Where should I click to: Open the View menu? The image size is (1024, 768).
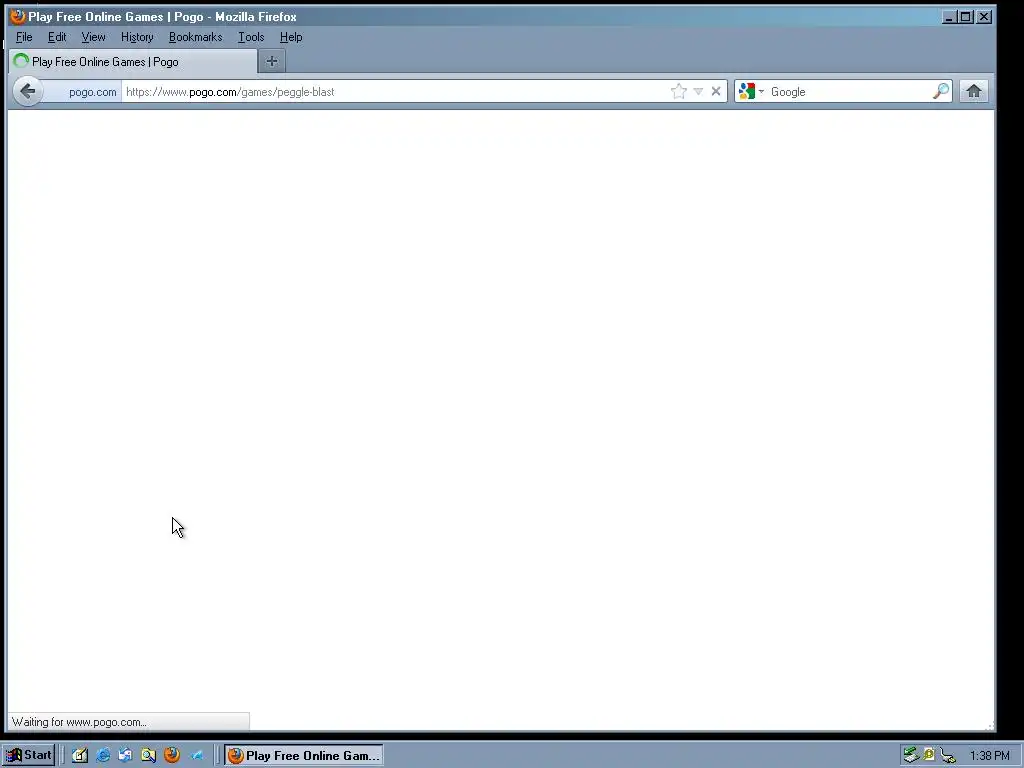[93, 37]
